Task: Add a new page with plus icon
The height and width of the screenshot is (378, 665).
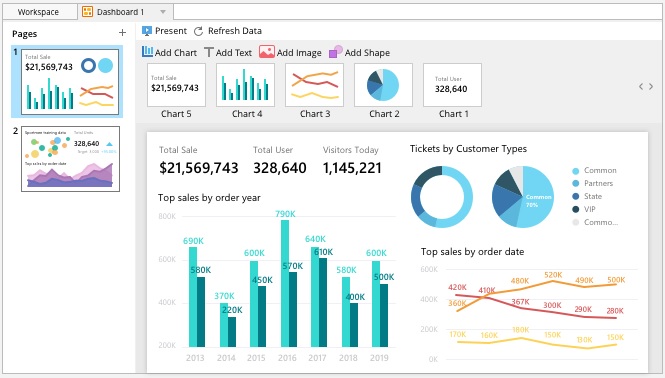Action: pyautogui.click(x=122, y=33)
